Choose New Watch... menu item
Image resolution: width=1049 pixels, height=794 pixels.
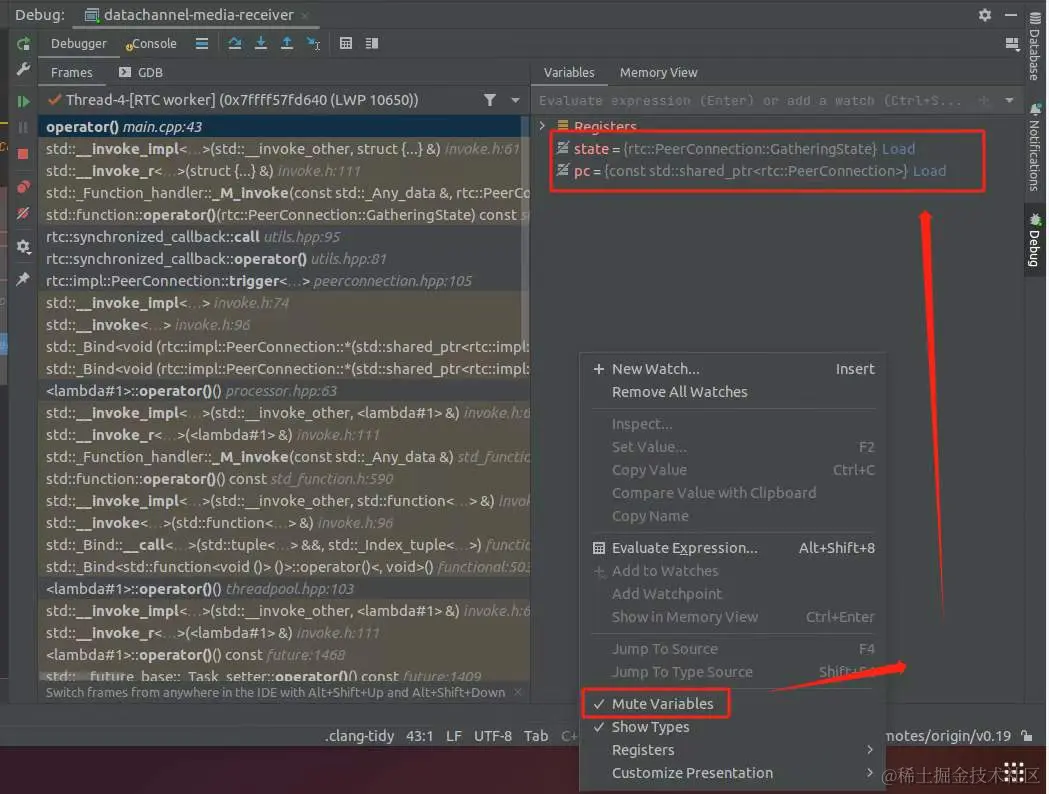tap(734, 369)
